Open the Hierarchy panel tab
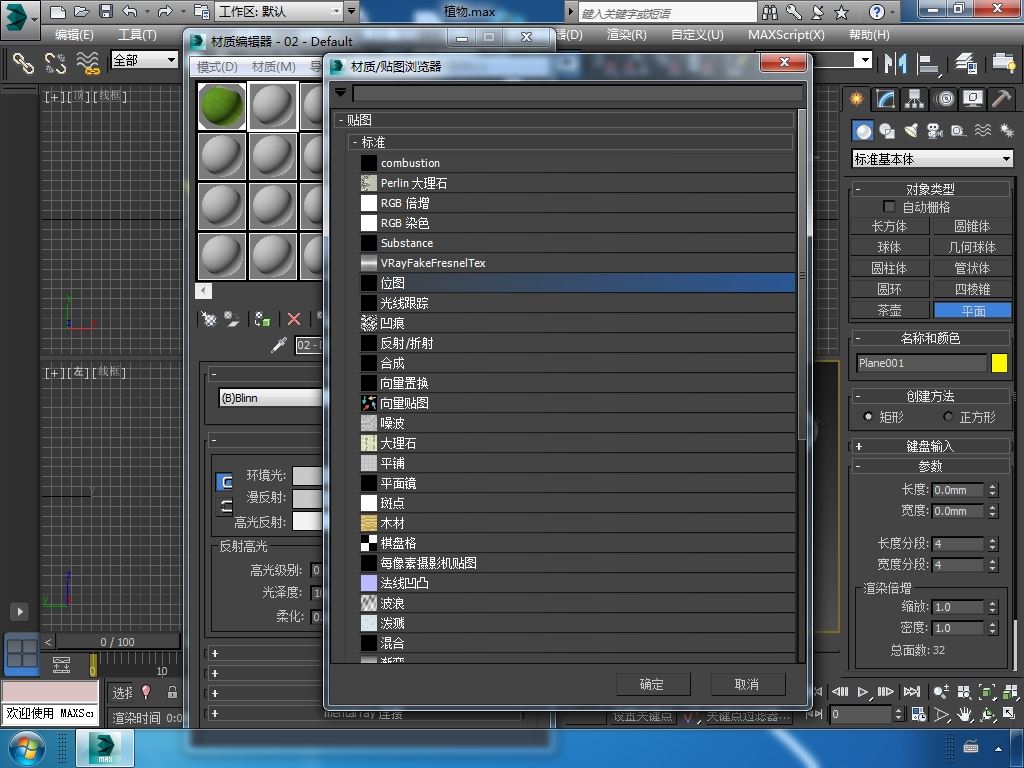 [914, 99]
